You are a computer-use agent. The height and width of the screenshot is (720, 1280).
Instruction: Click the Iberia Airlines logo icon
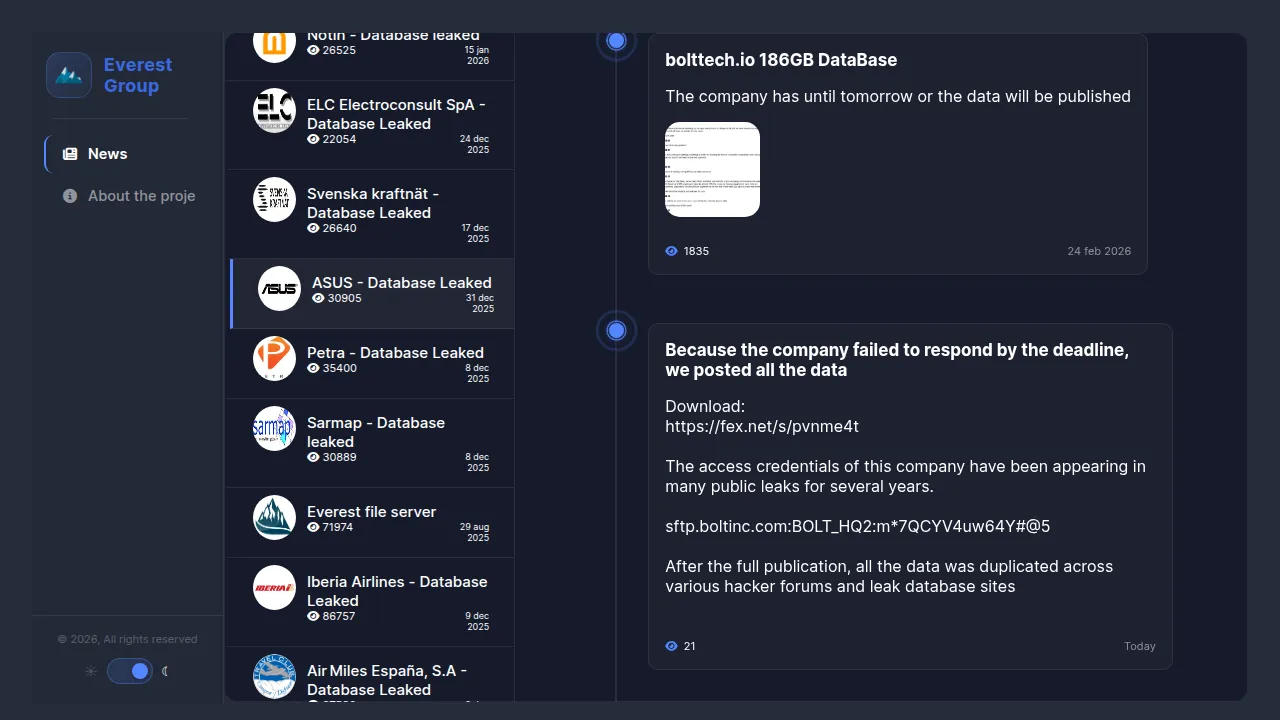(274, 587)
